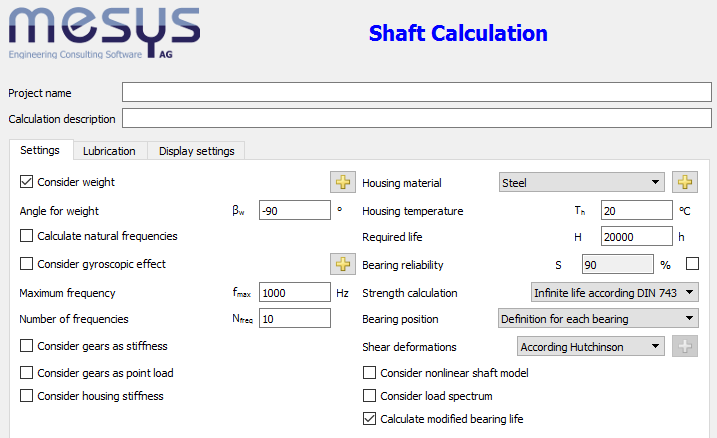Open the Housing material dropdown
This screenshot has width=717, height=438.
point(581,183)
